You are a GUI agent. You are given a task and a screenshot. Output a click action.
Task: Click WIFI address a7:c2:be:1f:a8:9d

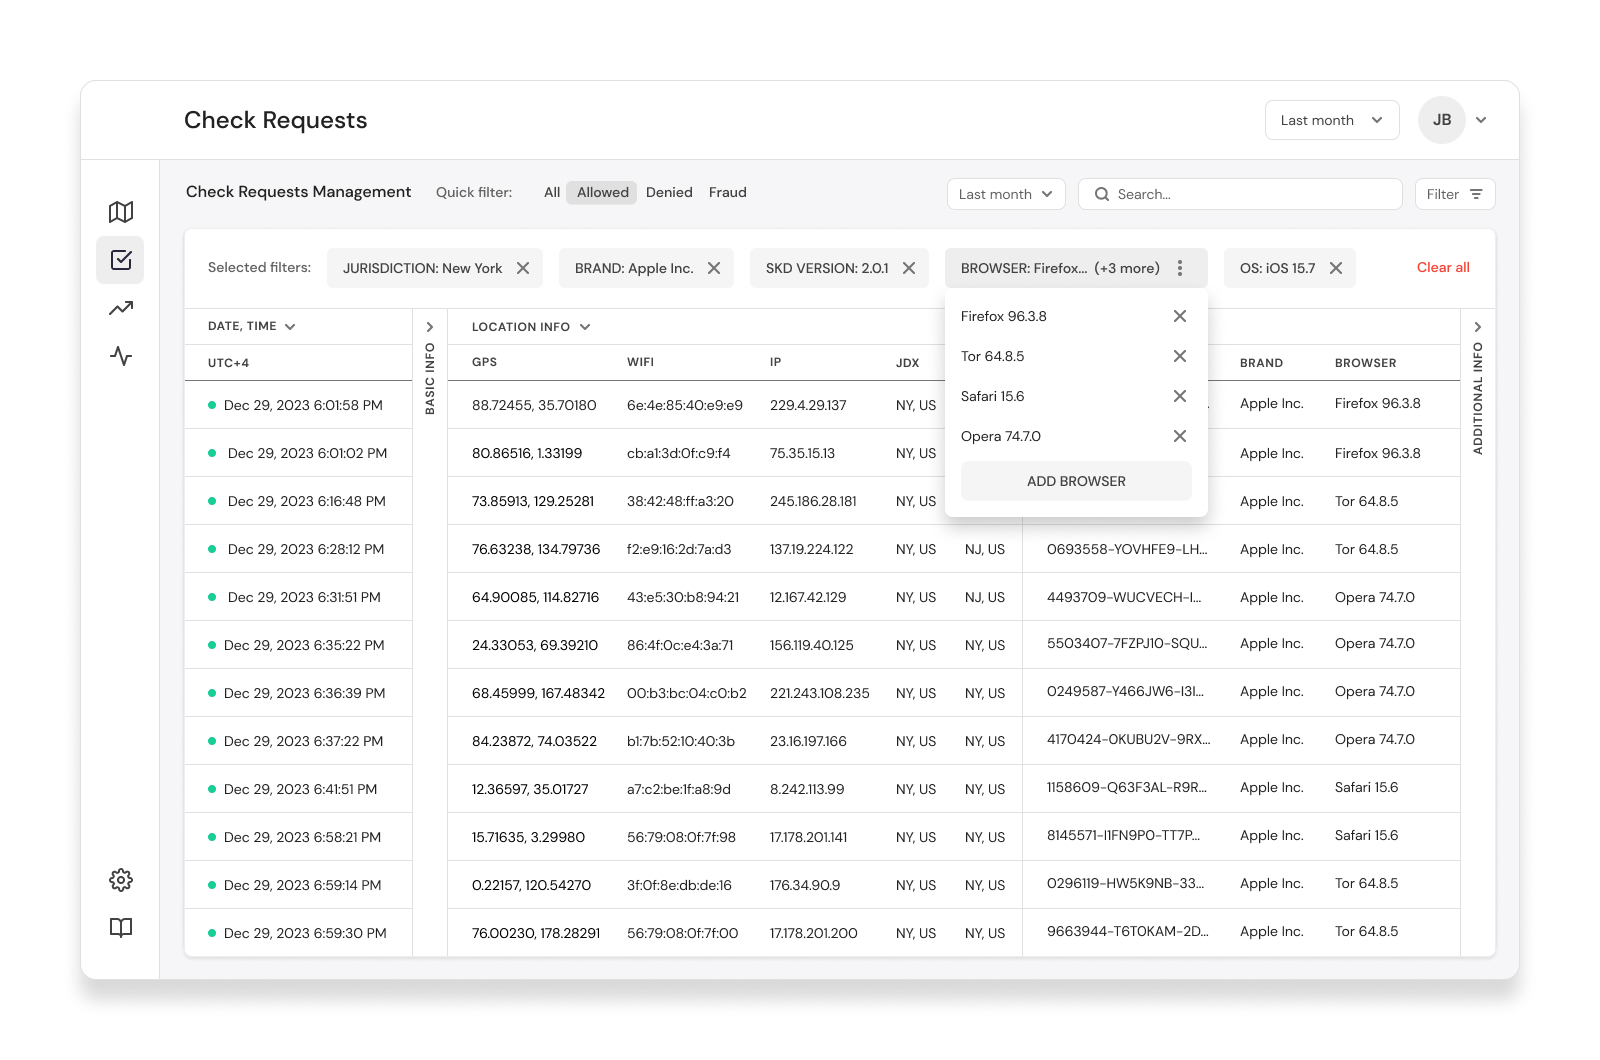point(678,789)
